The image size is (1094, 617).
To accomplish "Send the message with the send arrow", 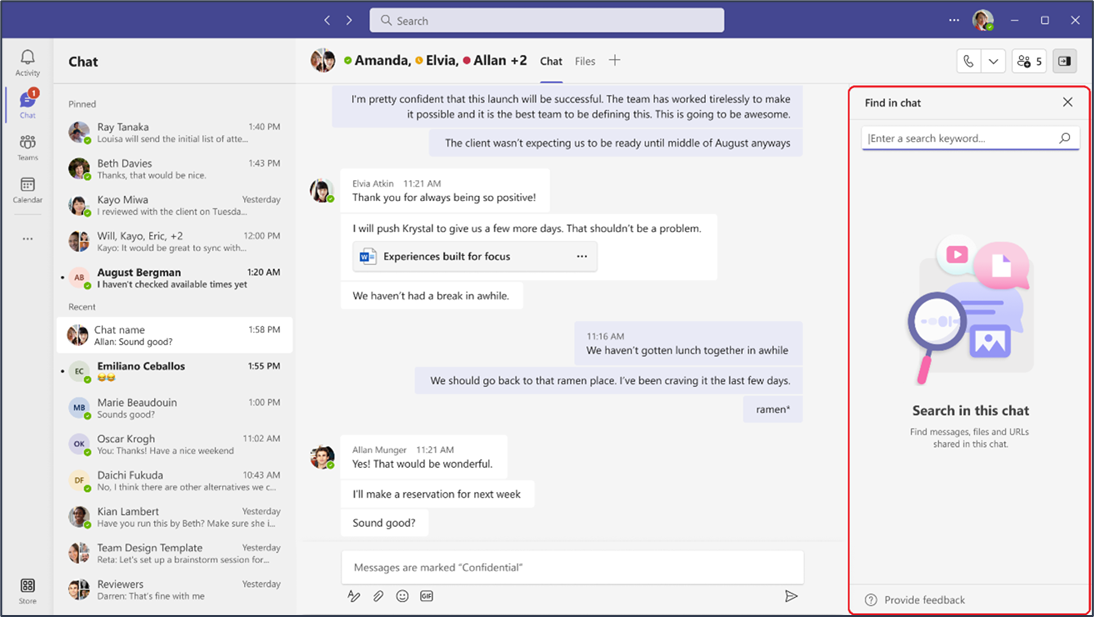I will [x=790, y=596].
